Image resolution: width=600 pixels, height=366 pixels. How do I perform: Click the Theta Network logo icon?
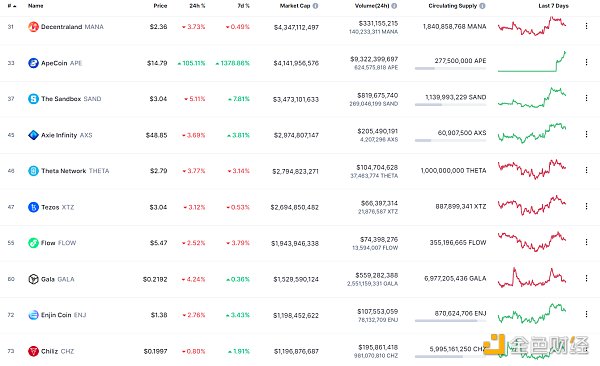[33, 171]
